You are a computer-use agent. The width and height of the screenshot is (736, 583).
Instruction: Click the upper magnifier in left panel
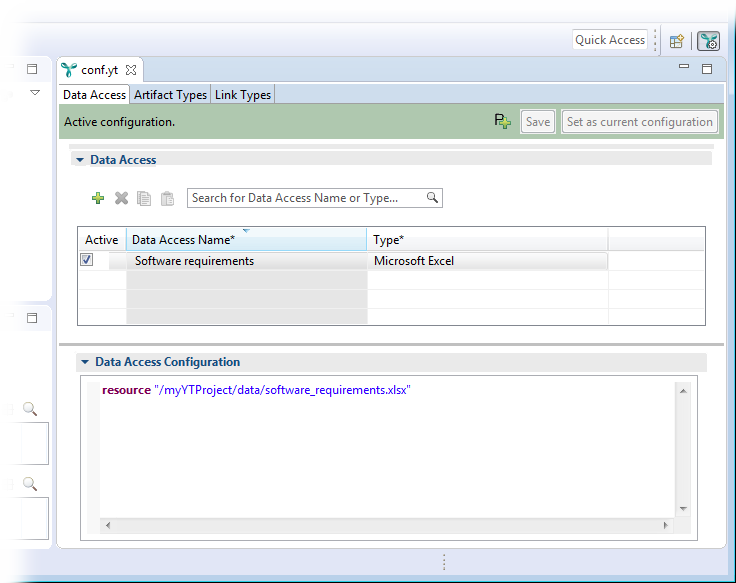pos(30,409)
